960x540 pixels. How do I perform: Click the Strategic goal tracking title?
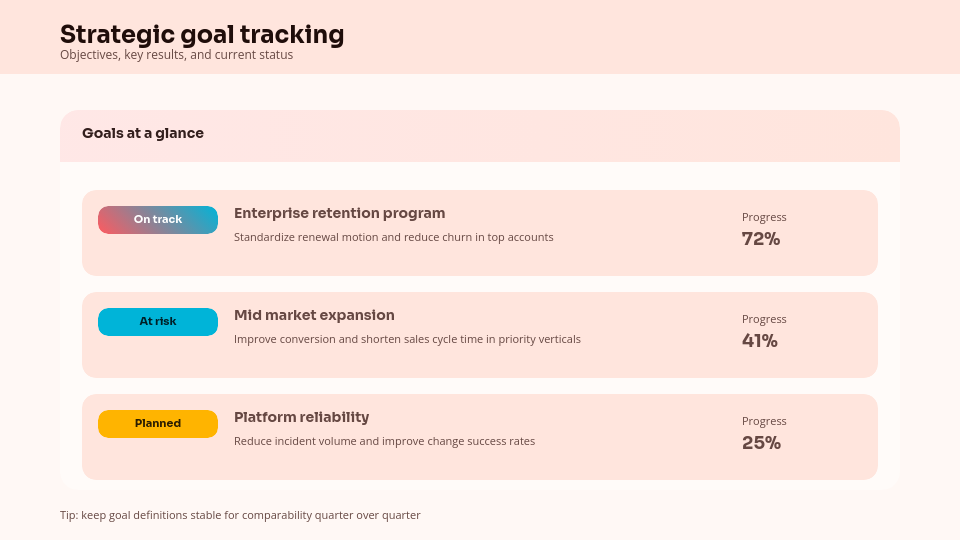point(202,35)
